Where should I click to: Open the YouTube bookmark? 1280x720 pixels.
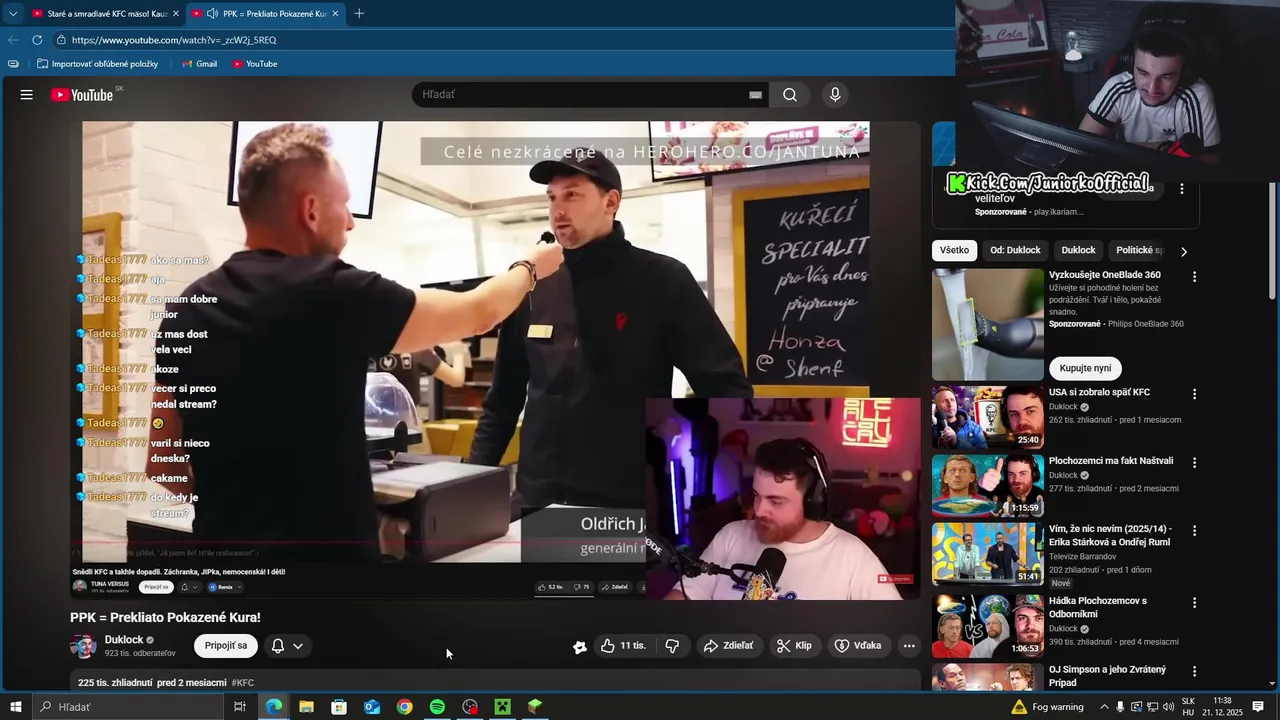(x=254, y=64)
